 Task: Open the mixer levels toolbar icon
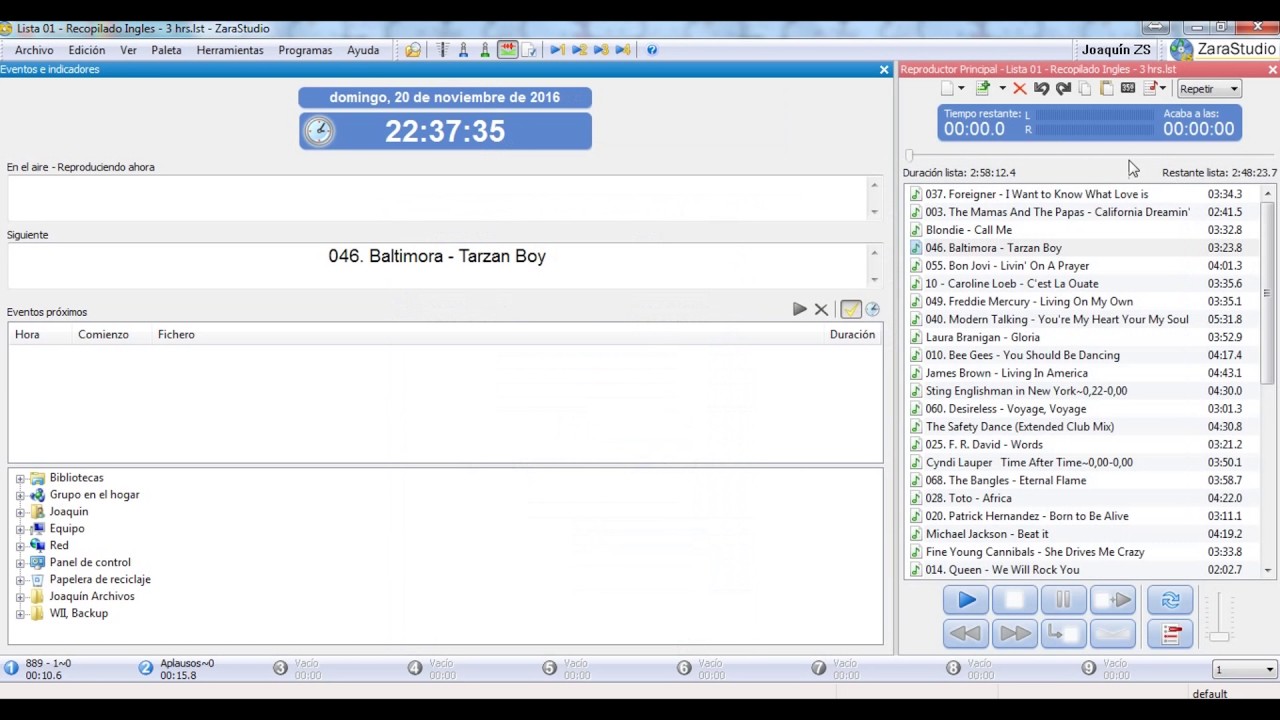coord(442,50)
